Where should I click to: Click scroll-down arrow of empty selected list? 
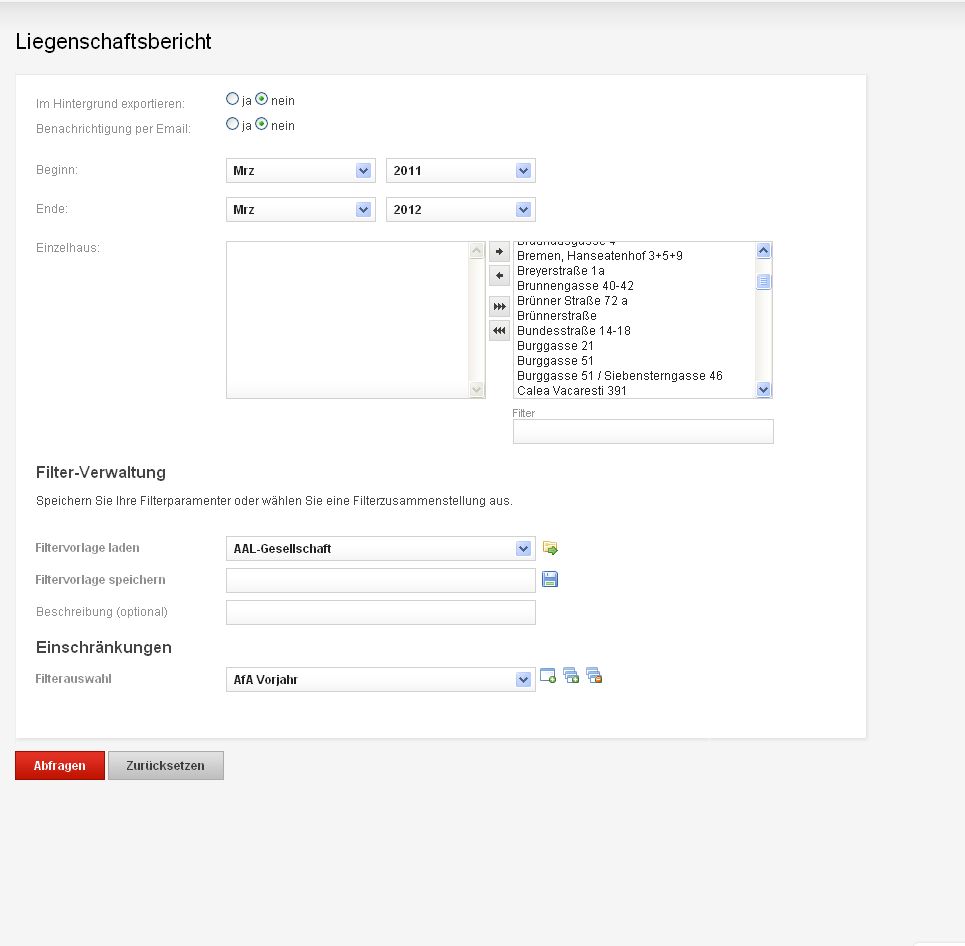(x=476, y=390)
